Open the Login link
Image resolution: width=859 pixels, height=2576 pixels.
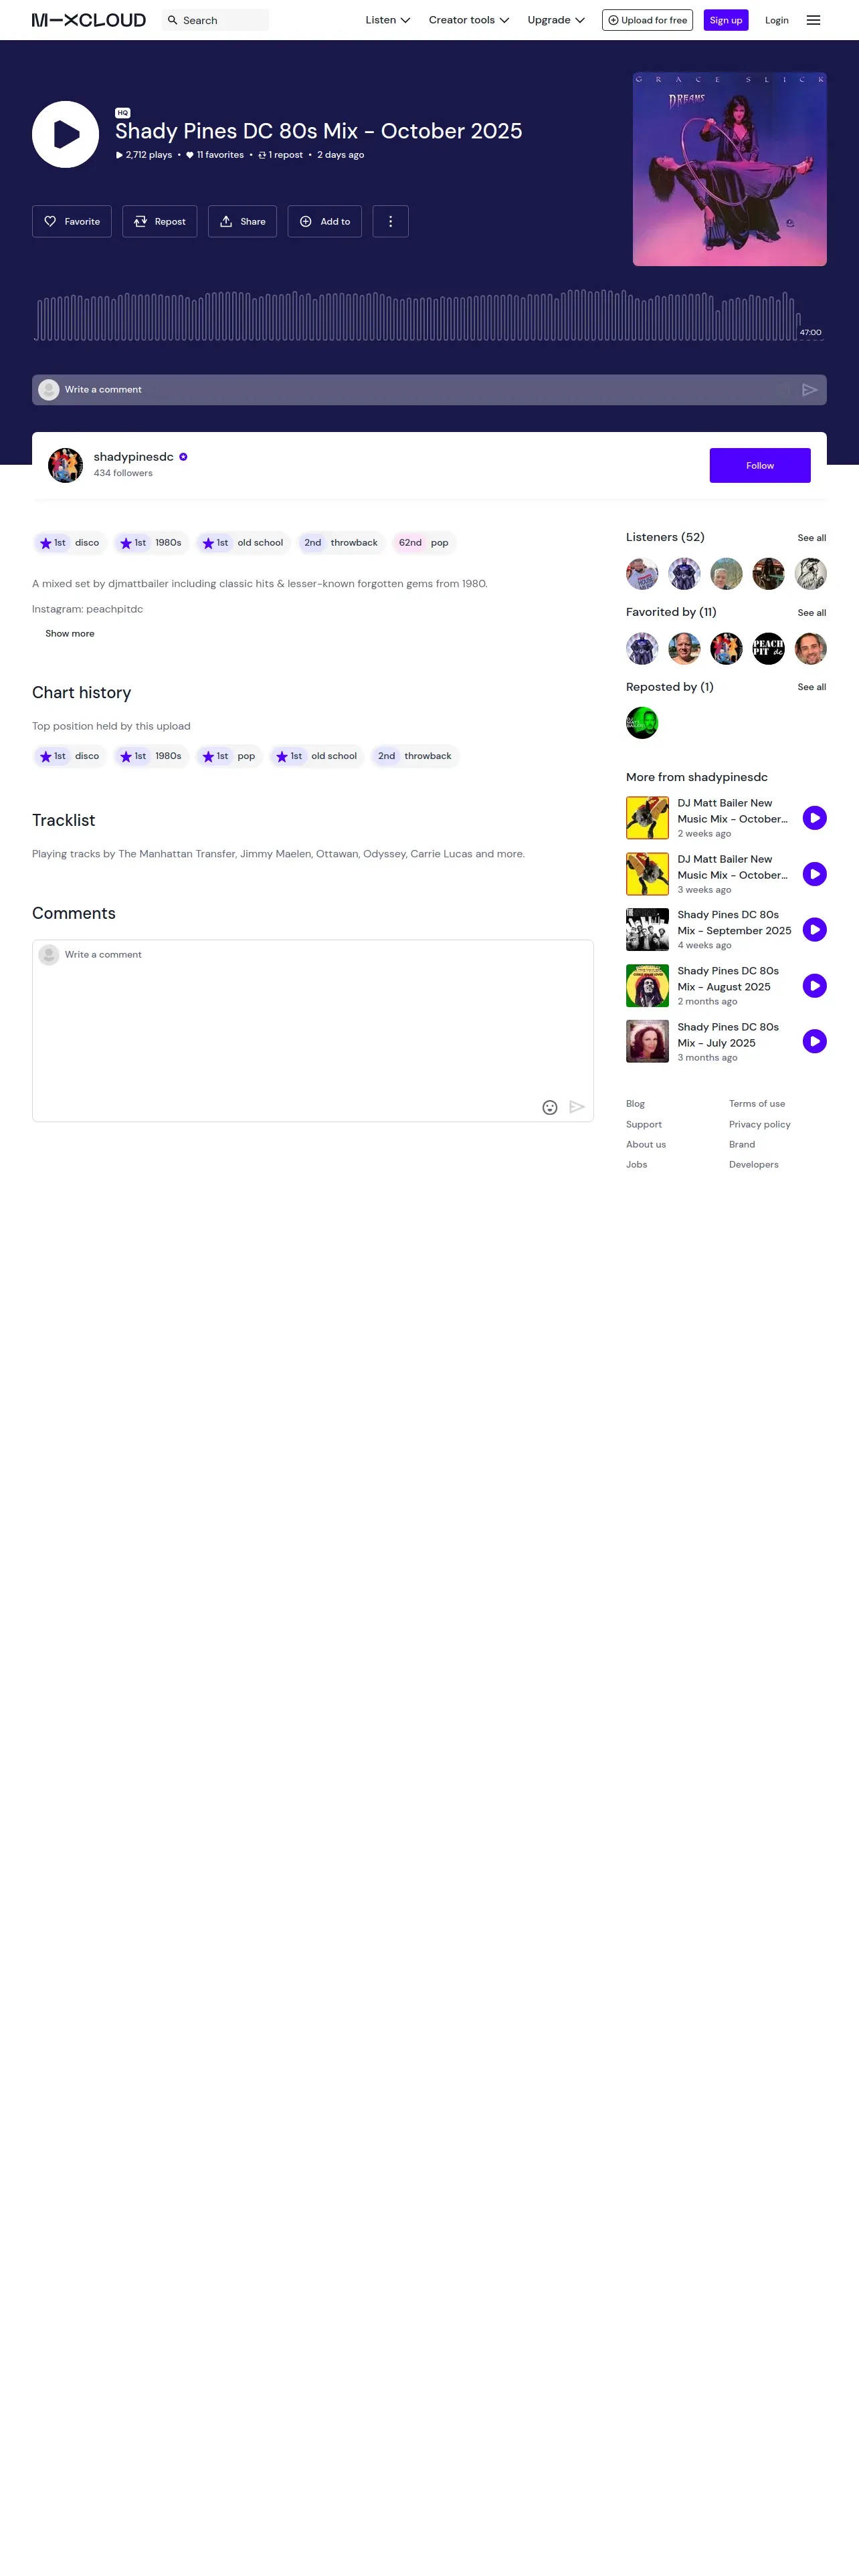tap(777, 20)
